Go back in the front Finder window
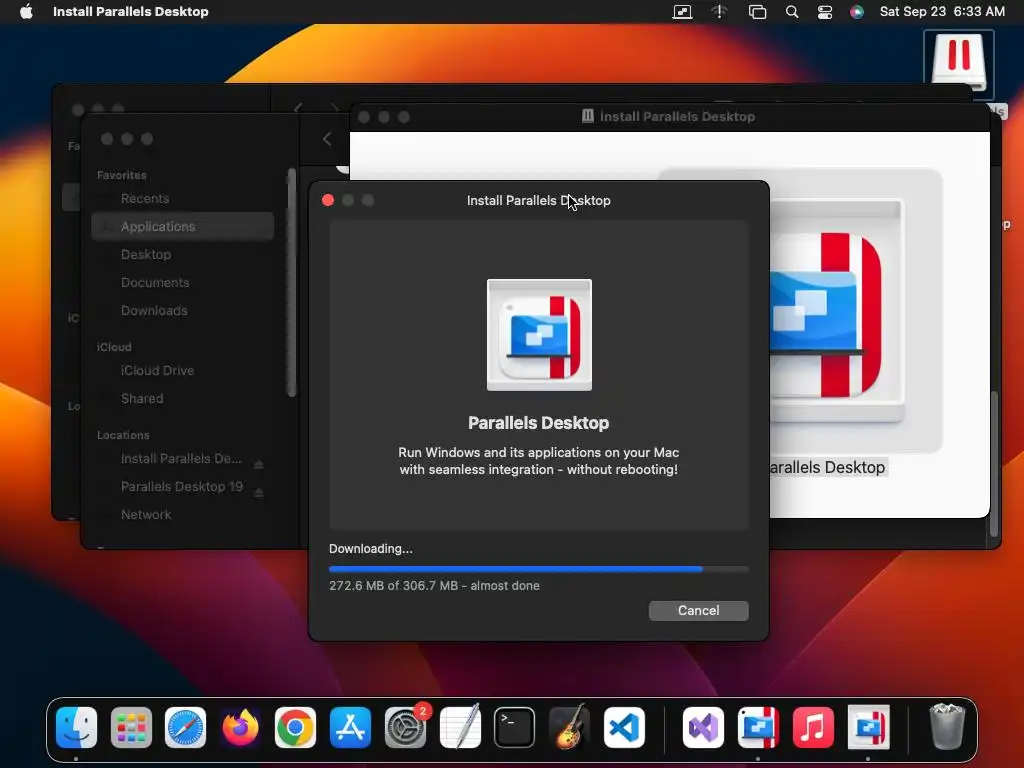 pos(327,139)
